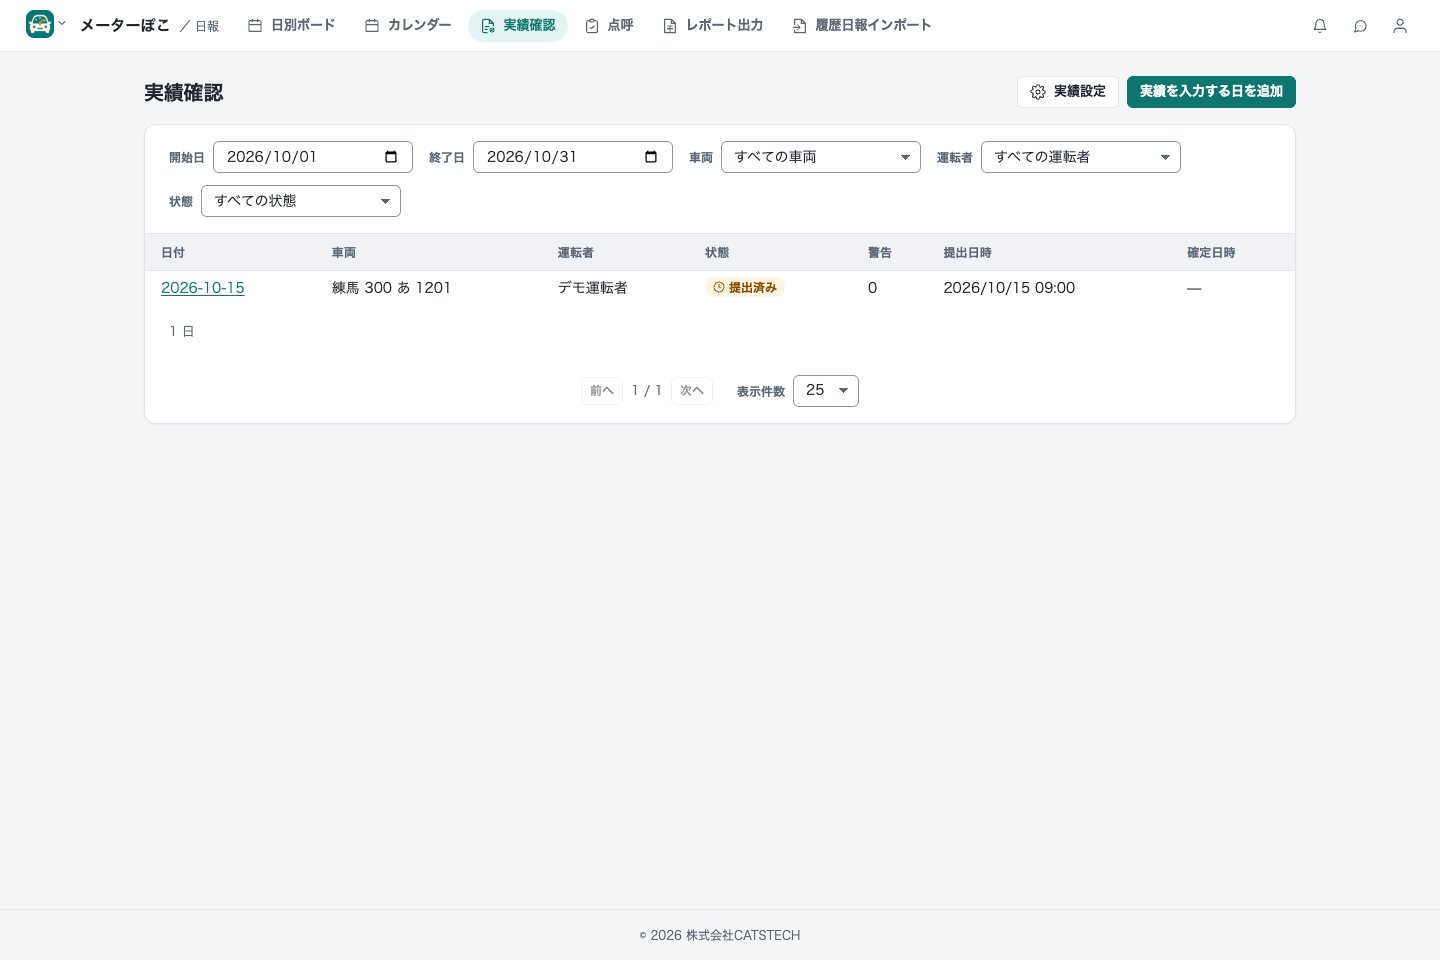Viewport: 1440px width, 960px height.
Task: Click submitted time 2026/10/15 09:00
Action: (1009, 288)
